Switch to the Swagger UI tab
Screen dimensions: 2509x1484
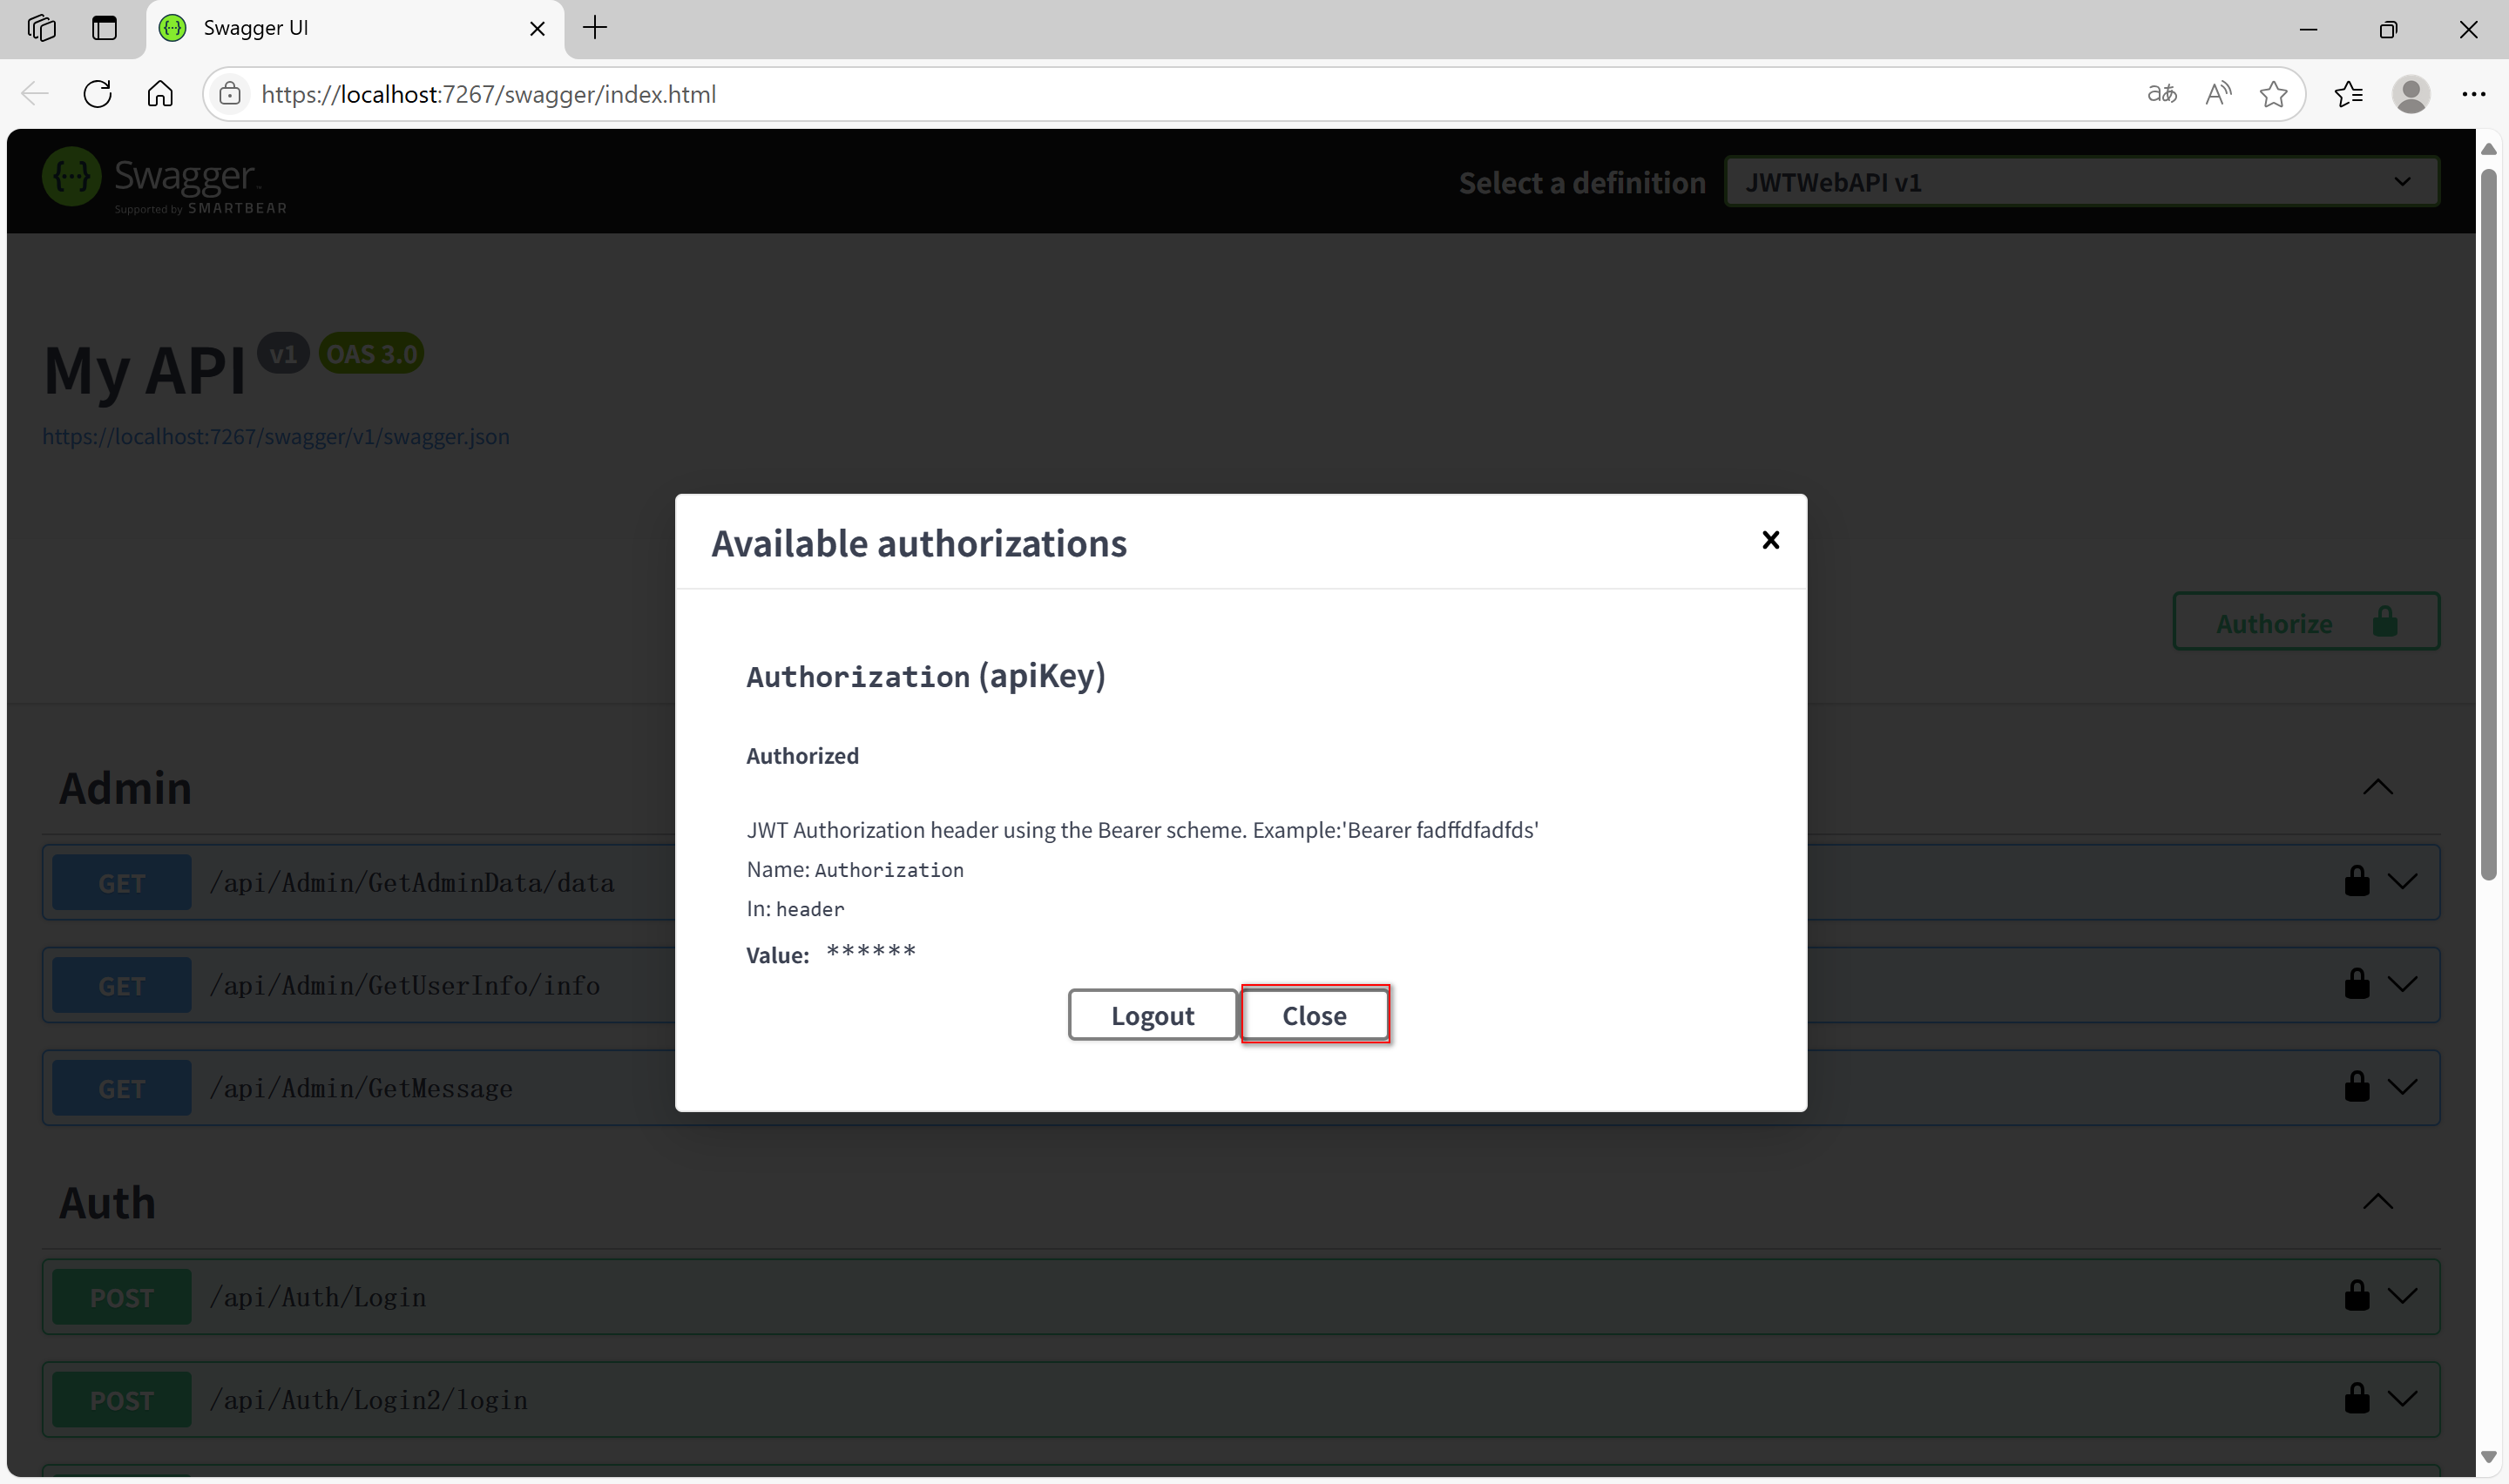click(x=340, y=28)
